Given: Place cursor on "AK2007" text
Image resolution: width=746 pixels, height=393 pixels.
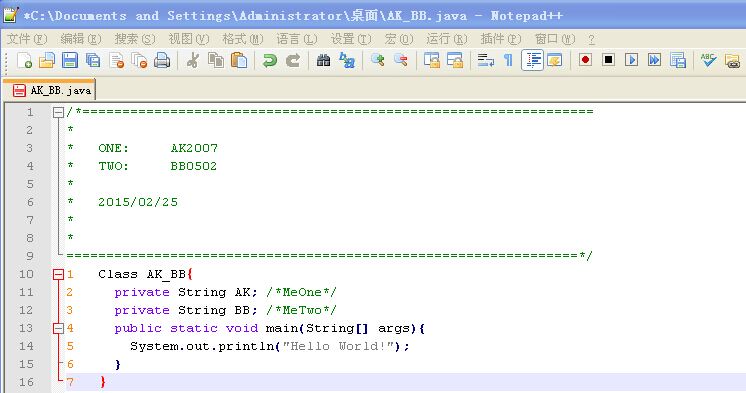Looking at the screenshot, I should point(194,148).
